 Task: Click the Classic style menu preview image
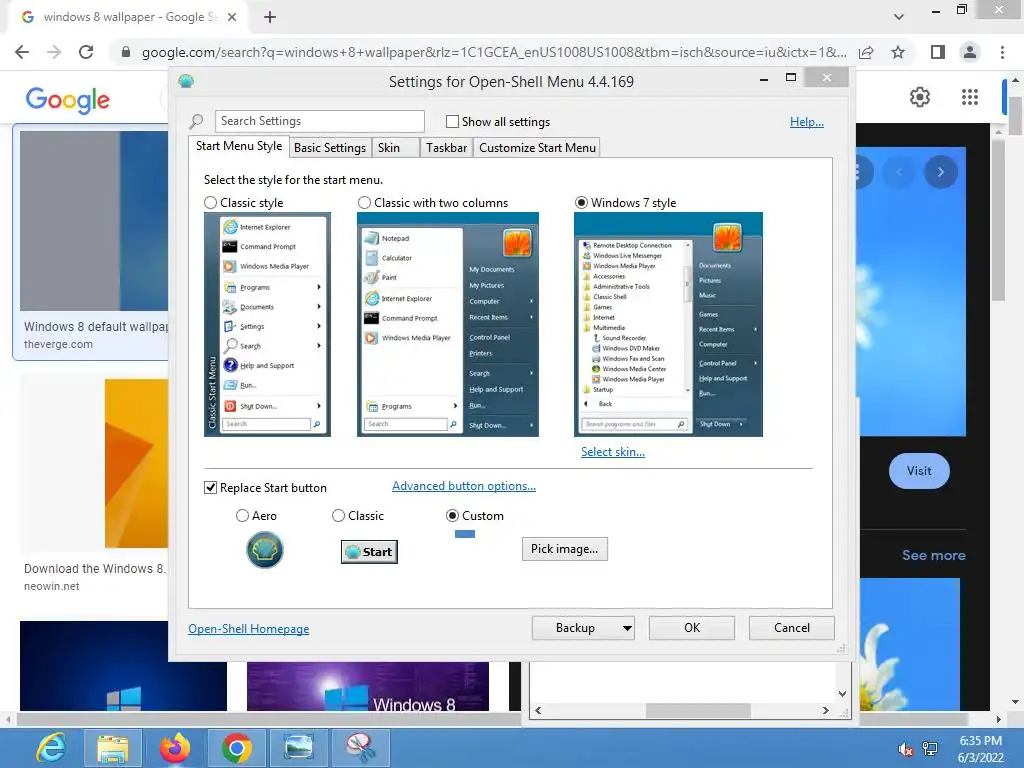pyautogui.click(x=267, y=325)
